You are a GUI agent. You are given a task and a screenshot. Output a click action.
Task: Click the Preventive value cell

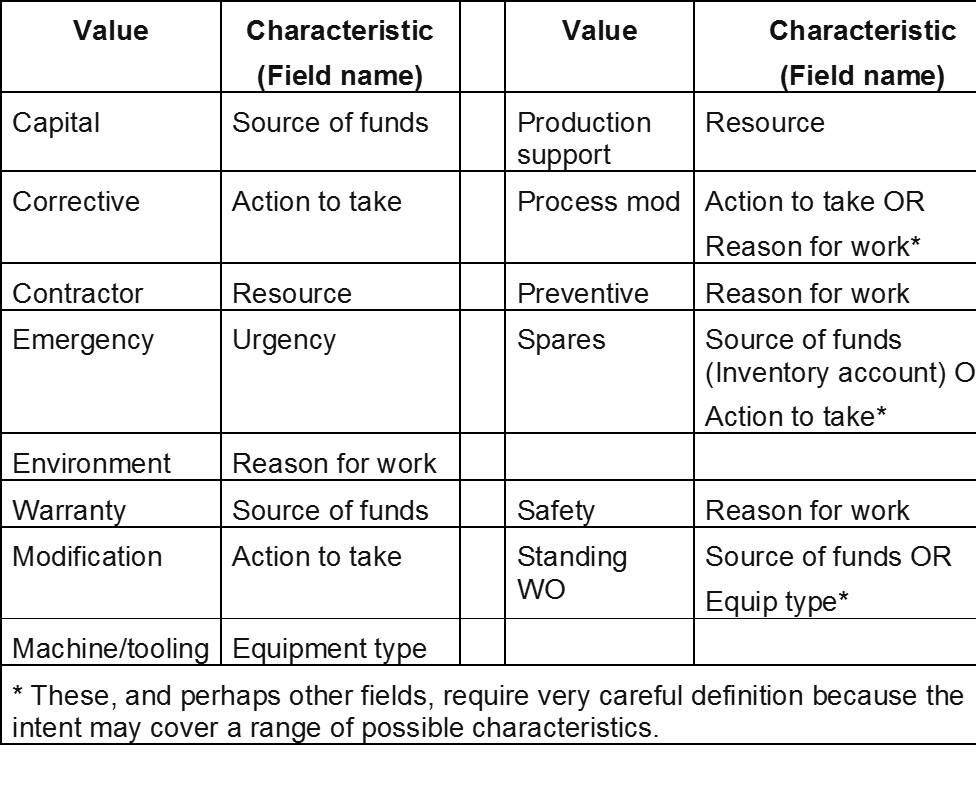tap(599, 286)
